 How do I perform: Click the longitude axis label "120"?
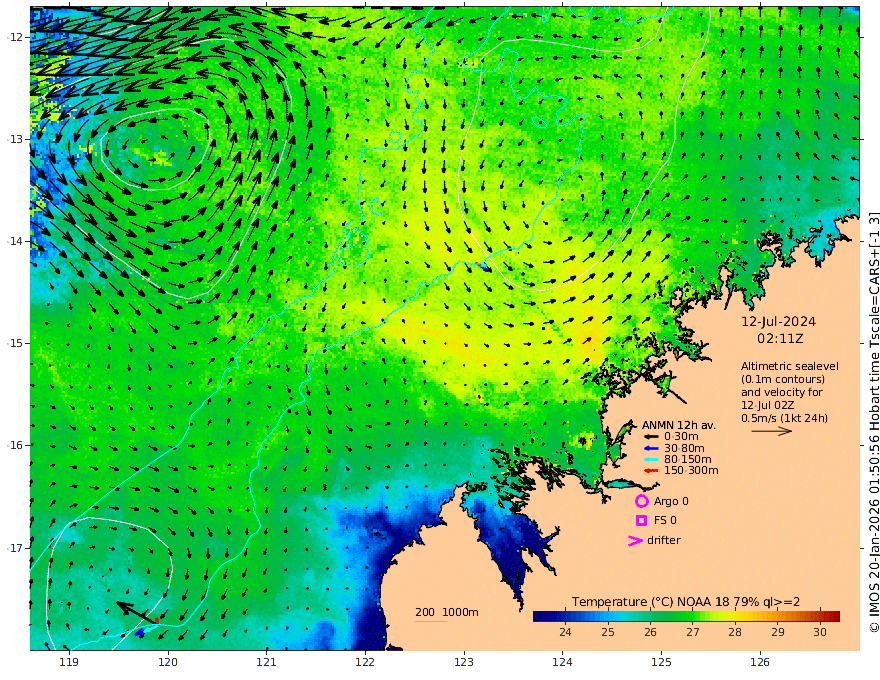coord(168,663)
